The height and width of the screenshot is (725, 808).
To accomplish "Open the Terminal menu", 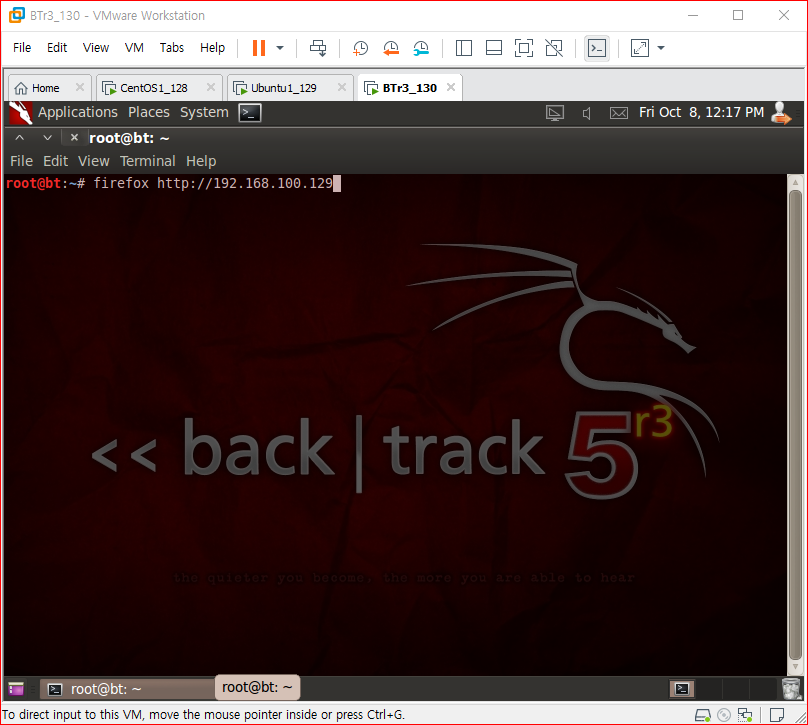I will pos(148,161).
